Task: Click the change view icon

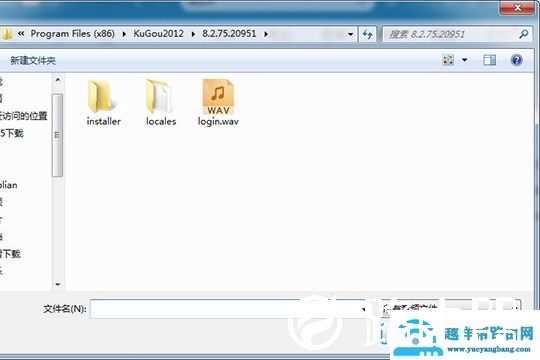Action: click(448, 60)
